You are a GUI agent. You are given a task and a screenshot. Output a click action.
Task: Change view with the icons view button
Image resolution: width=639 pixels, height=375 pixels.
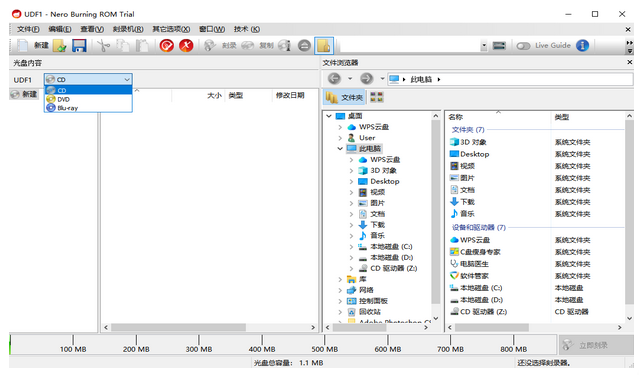click(376, 97)
